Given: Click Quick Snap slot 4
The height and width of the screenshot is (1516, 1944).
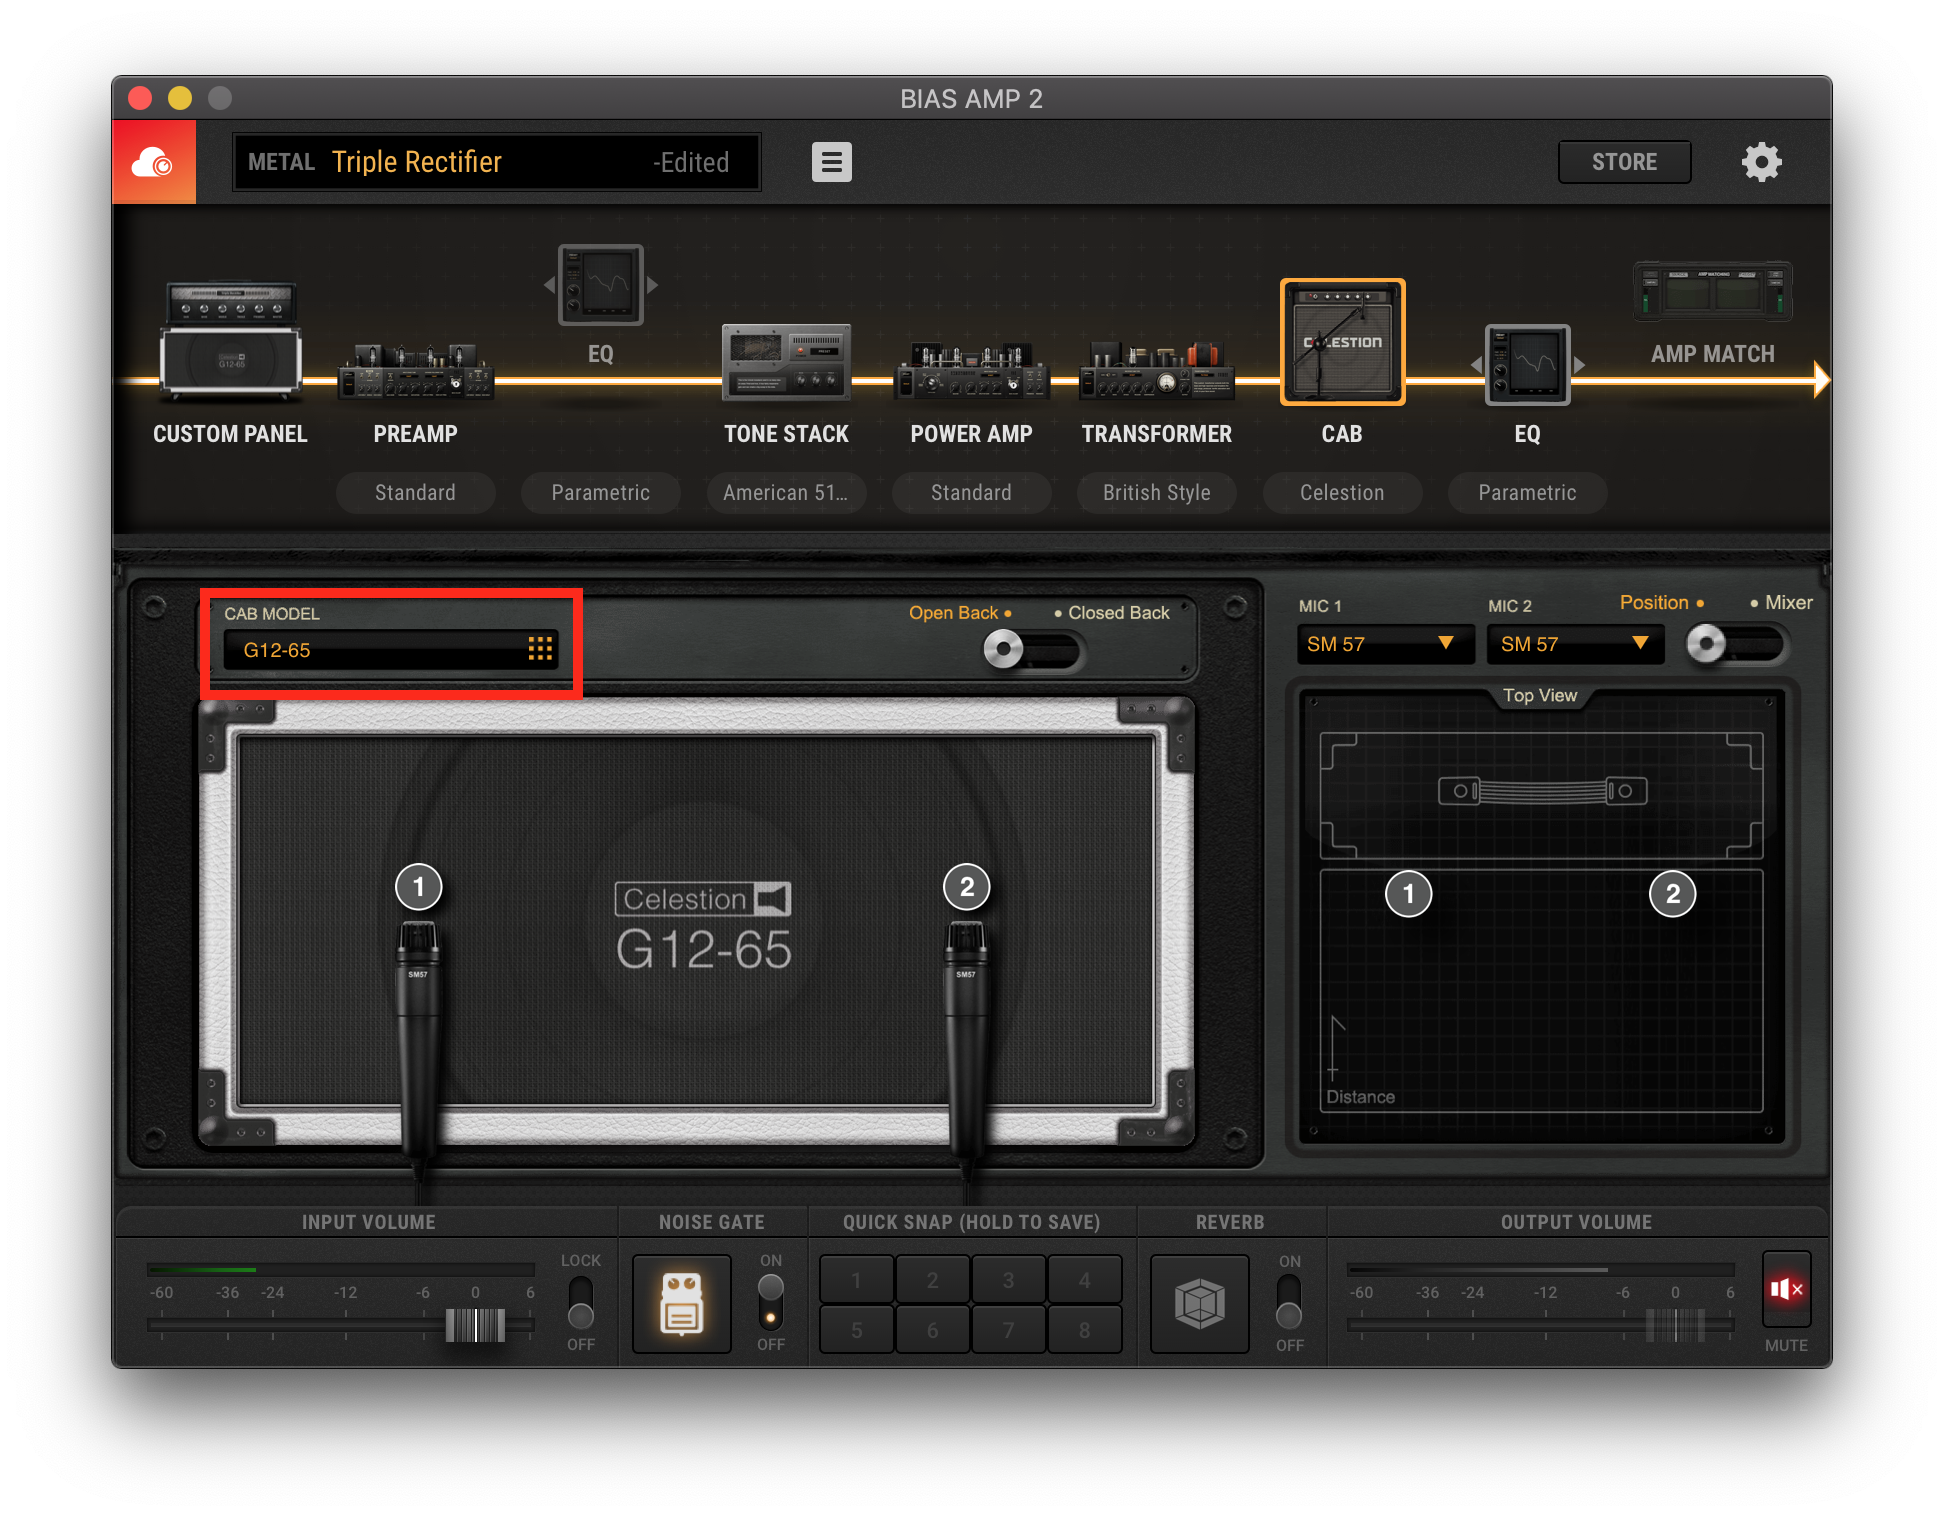Looking at the screenshot, I should coord(1084,1280).
